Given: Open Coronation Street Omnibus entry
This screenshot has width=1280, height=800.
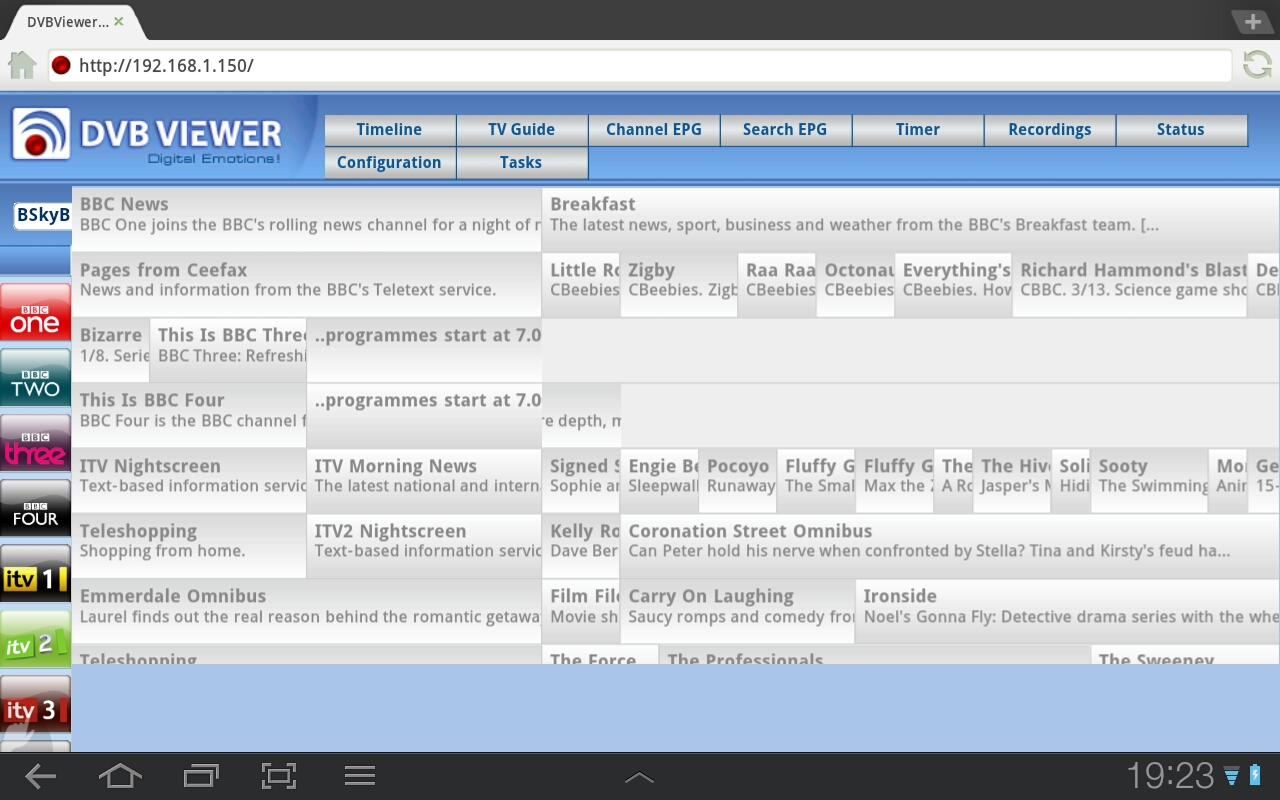Looking at the screenshot, I should click(950, 546).
